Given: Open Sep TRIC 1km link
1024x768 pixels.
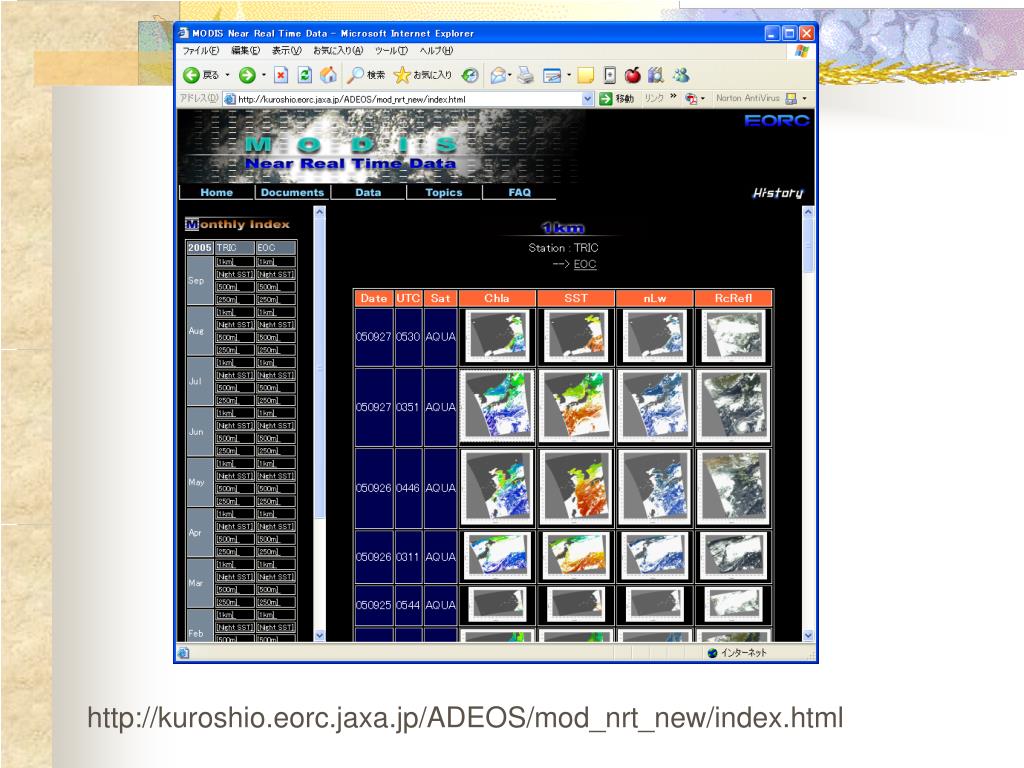Looking at the screenshot, I should click(x=226, y=262).
